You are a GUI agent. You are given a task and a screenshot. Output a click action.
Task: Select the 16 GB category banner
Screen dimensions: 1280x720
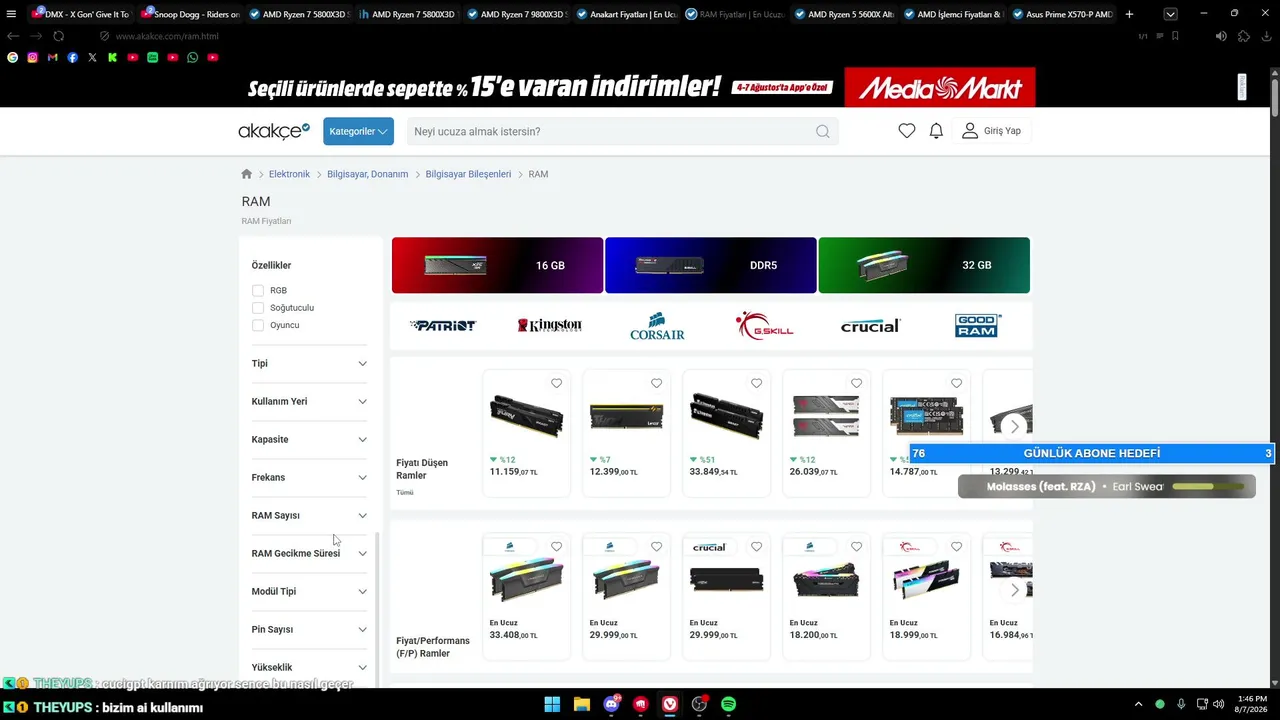[497, 265]
